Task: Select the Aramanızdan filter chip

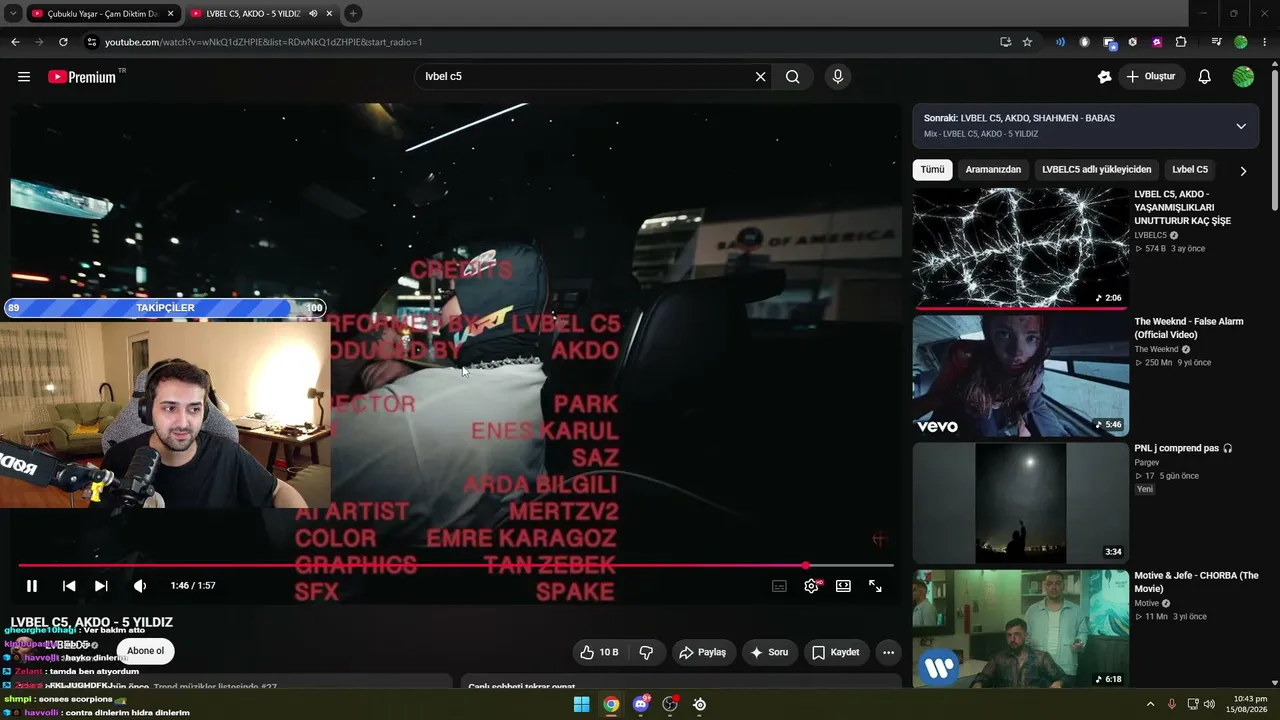Action: [x=993, y=170]
